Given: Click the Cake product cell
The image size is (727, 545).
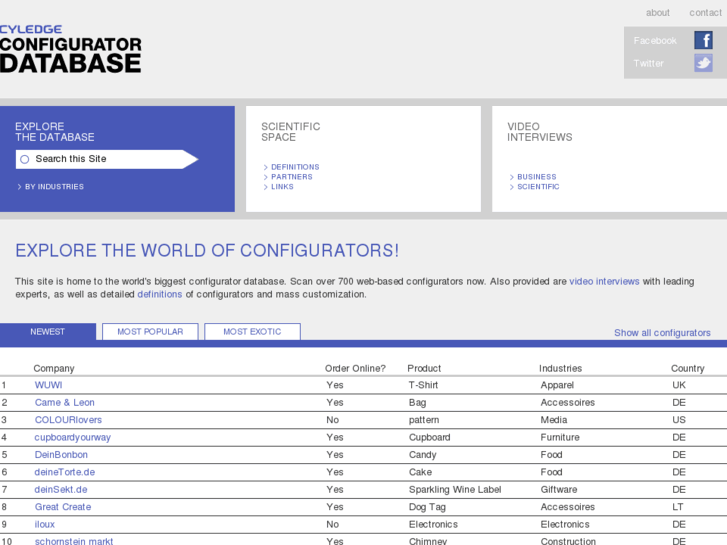Looking at the screenshot, I should pos(420,472).
